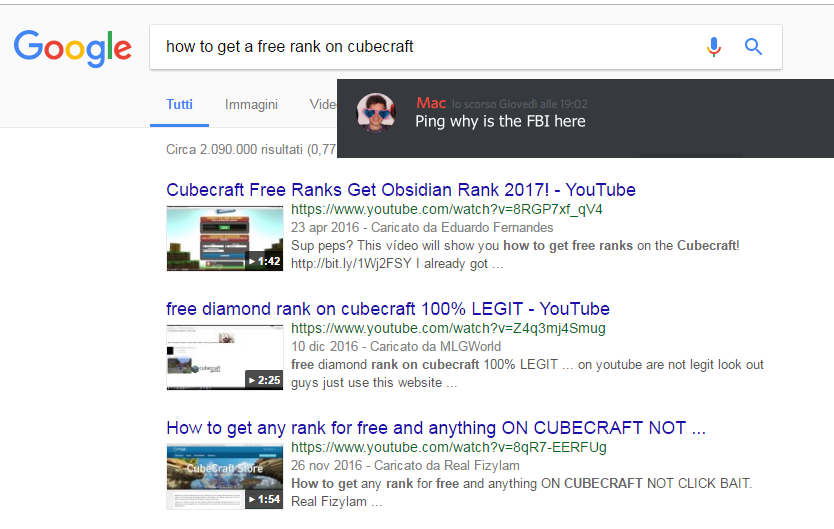834x529 pixels.
Task: Click the snippet 'guys just use this website'
Action: click(373, 383)
